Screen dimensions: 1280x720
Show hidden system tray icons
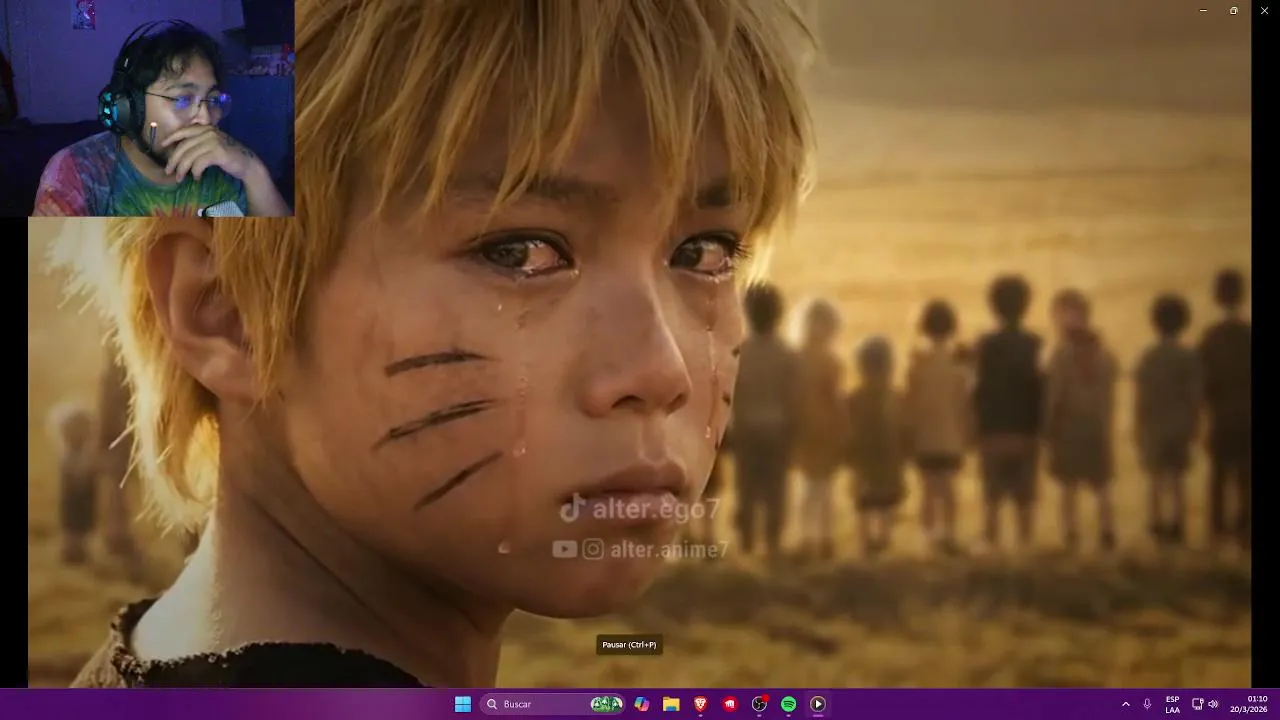[x=1125, y=704]
